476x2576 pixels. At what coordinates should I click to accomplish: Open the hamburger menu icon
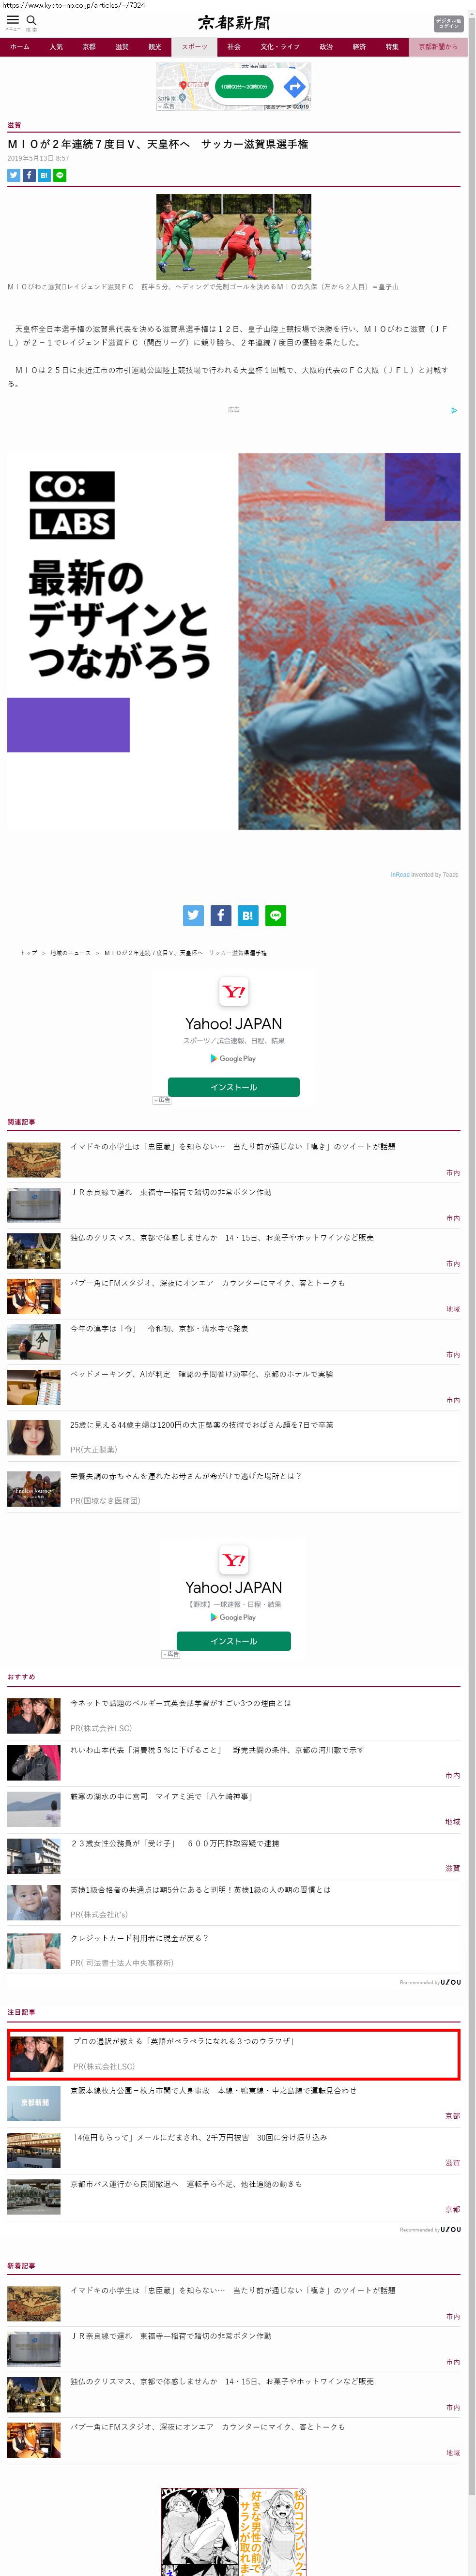coord(13,20)
